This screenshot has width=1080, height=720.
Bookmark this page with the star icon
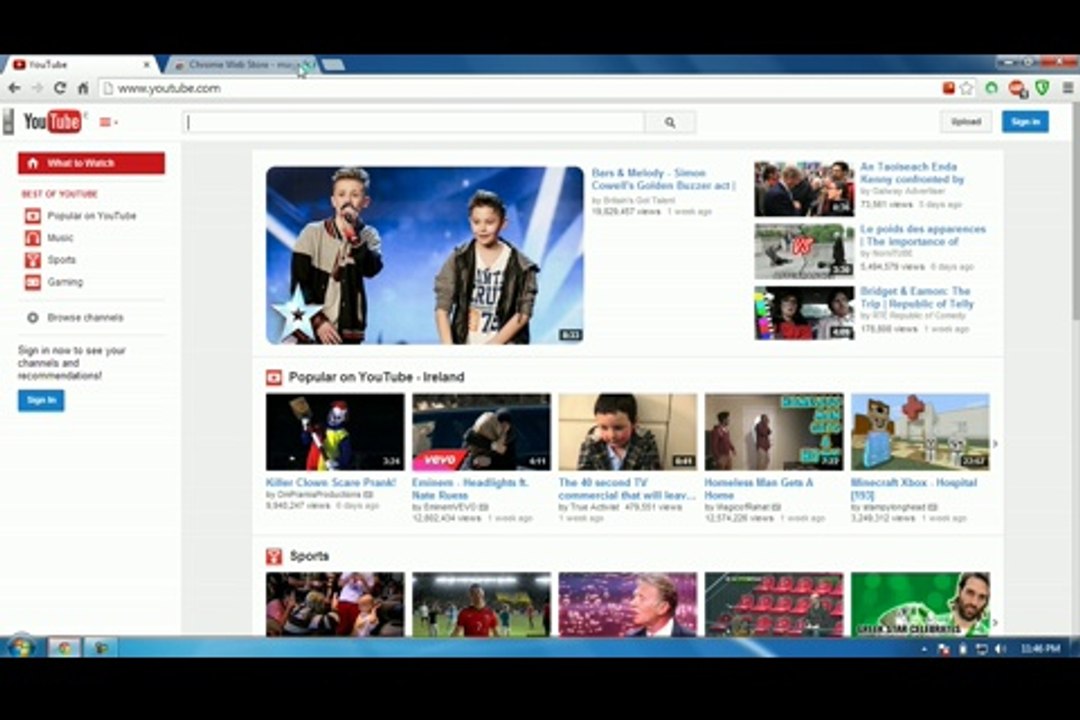coord(966,88)
